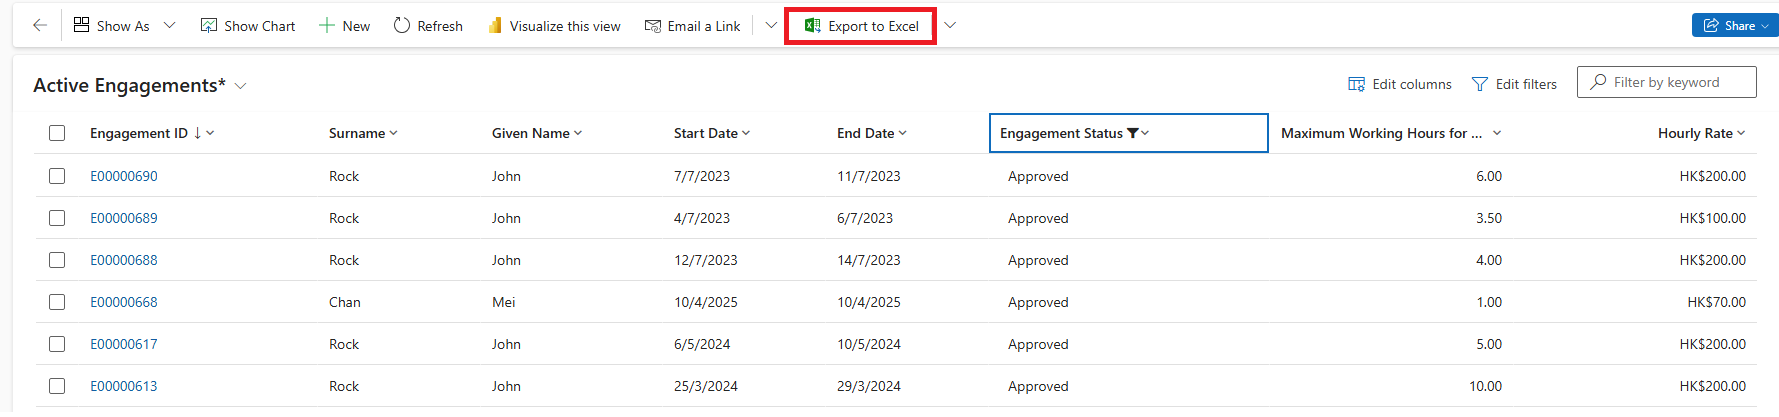This screenshot has width=1779, height=417.
Task: Click the Email a Link icon
Action: point(653,26)
